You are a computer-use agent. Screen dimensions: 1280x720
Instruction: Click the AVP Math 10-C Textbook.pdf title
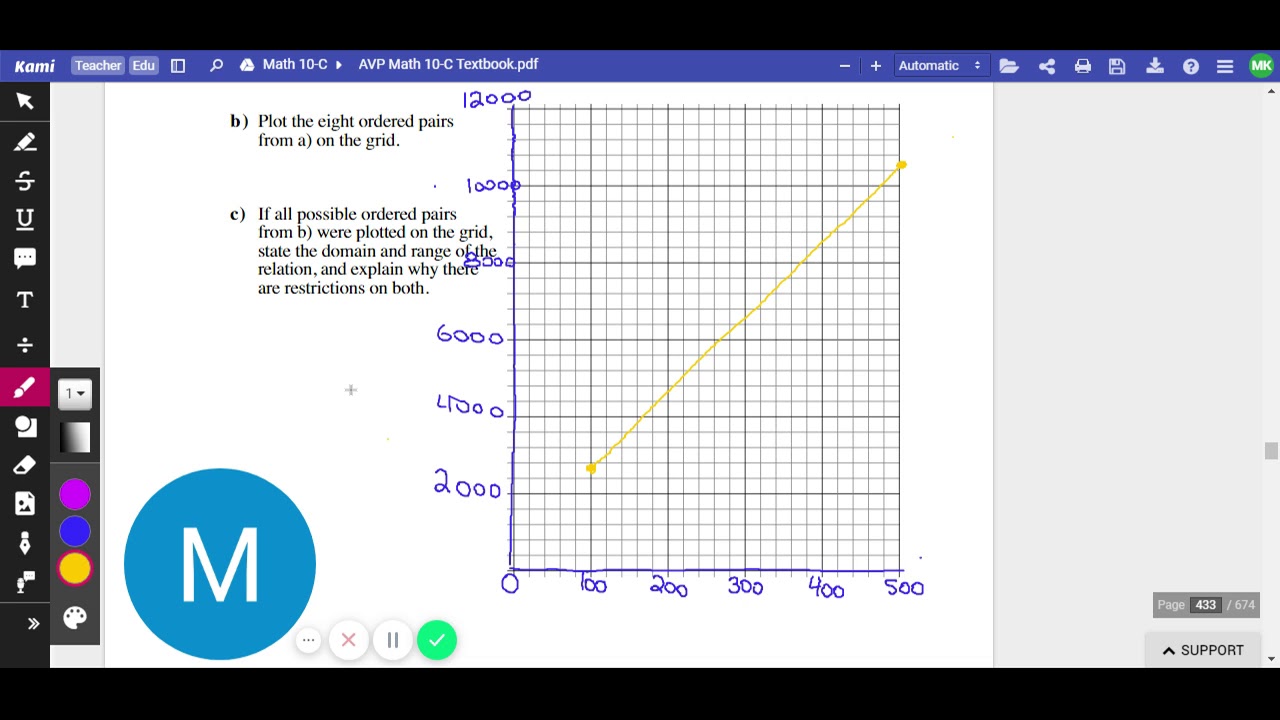tap(449, 64)
